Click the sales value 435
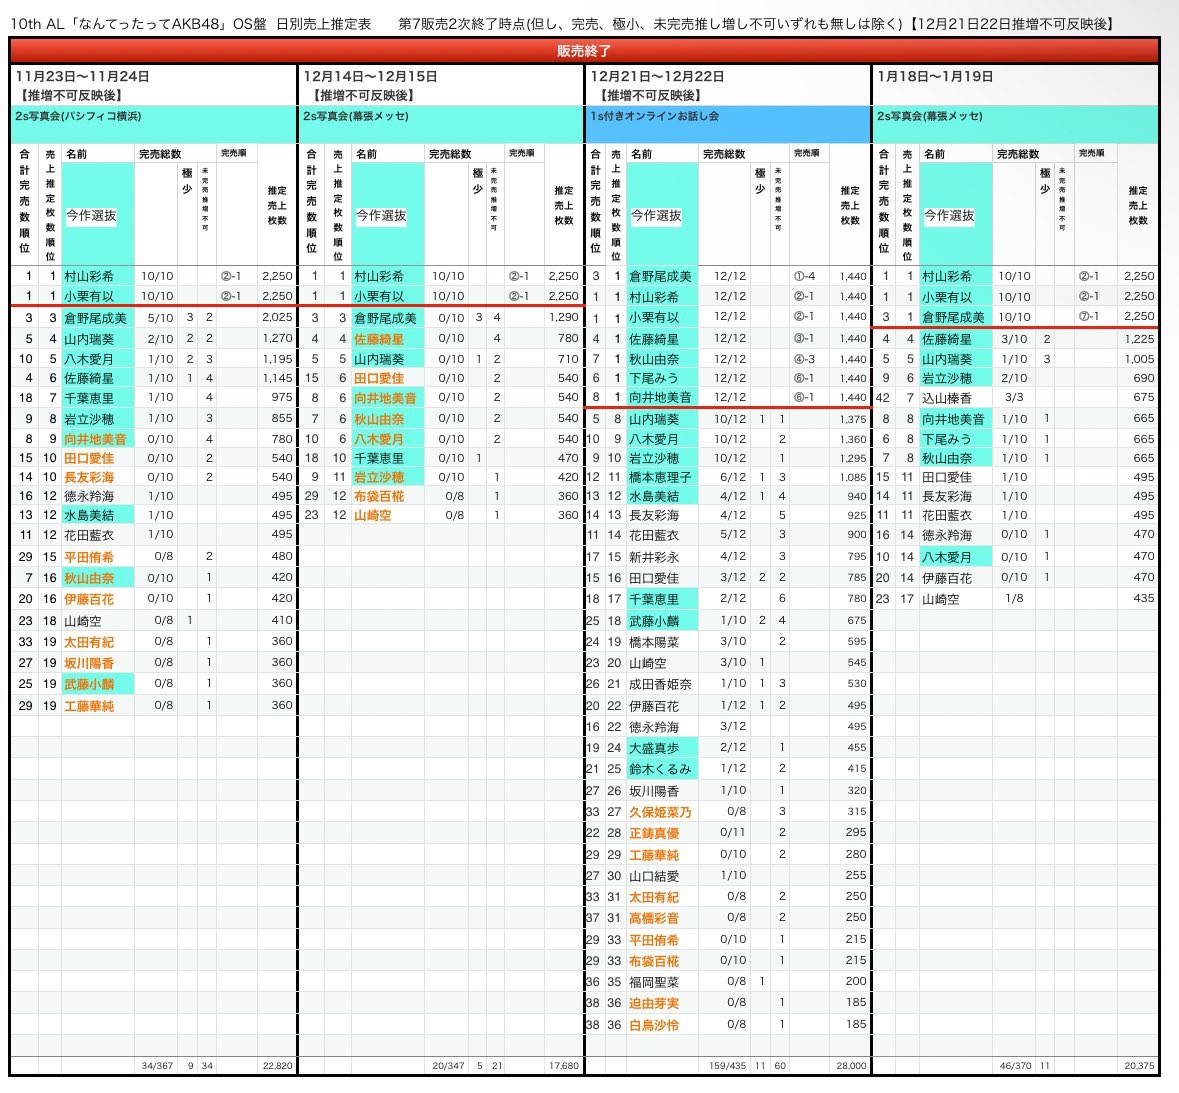The width and height of the screenshot is (1179, 1093). [1144, 598]
